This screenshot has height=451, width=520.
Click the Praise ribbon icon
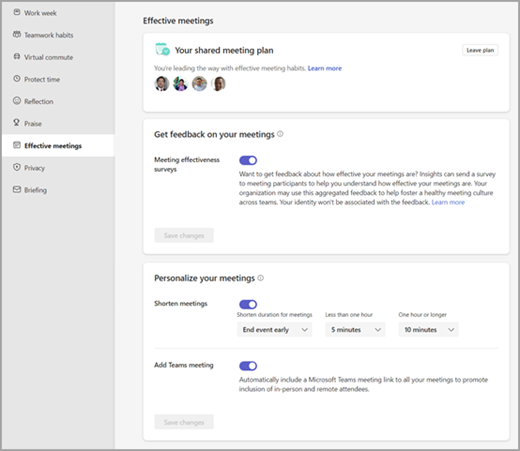click(16, 123)
